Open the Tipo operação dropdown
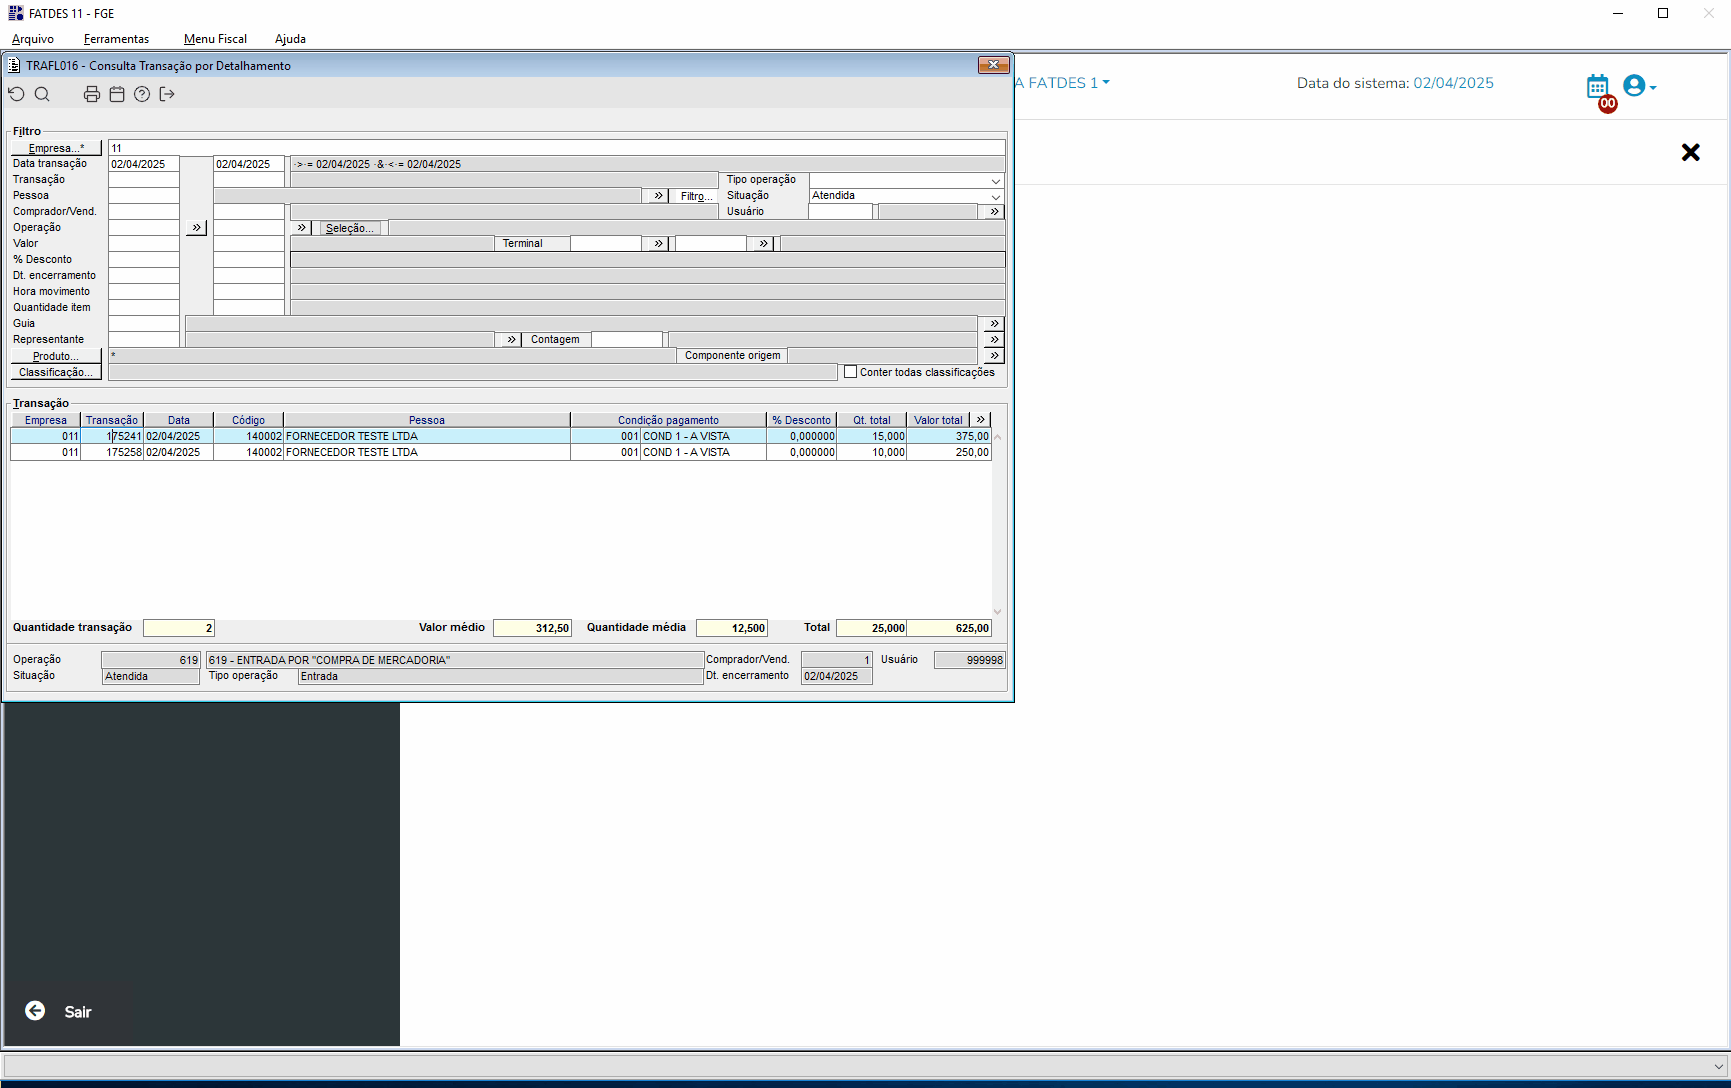 [x=996, y=181]
